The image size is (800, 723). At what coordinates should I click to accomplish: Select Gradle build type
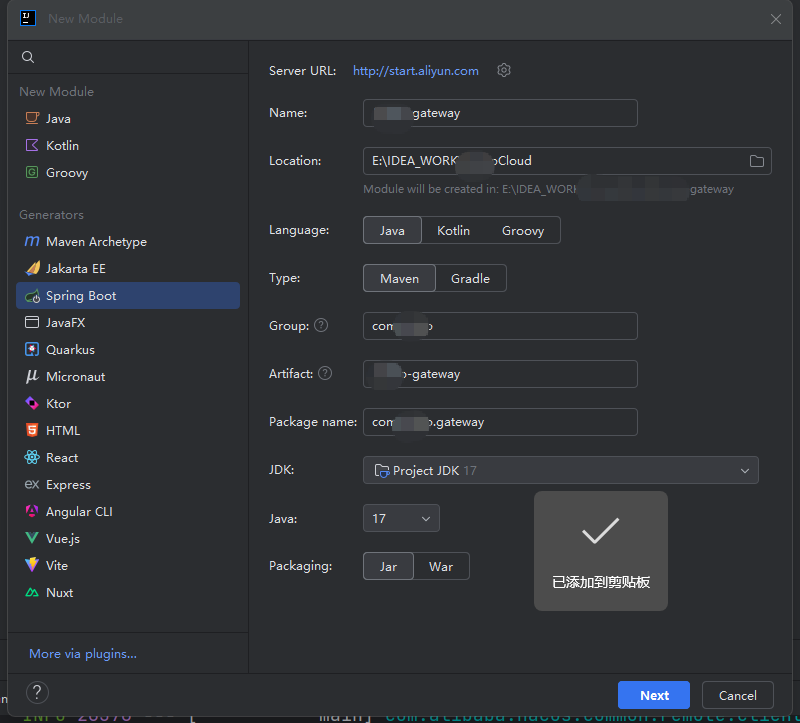coord(470,278)
